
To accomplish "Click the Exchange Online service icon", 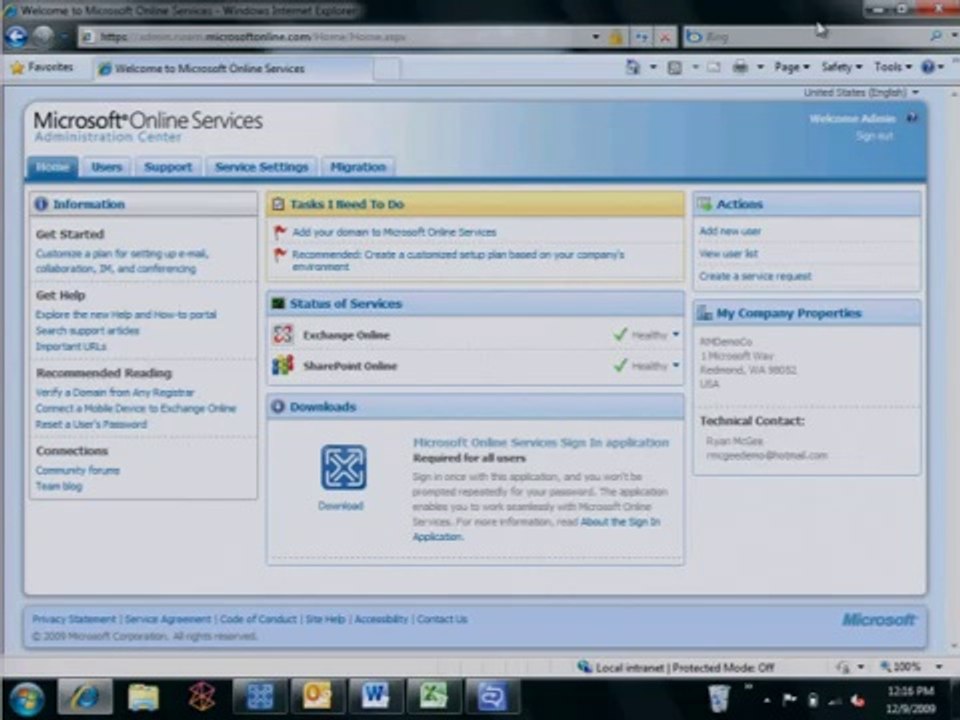I will coord(283,334).
